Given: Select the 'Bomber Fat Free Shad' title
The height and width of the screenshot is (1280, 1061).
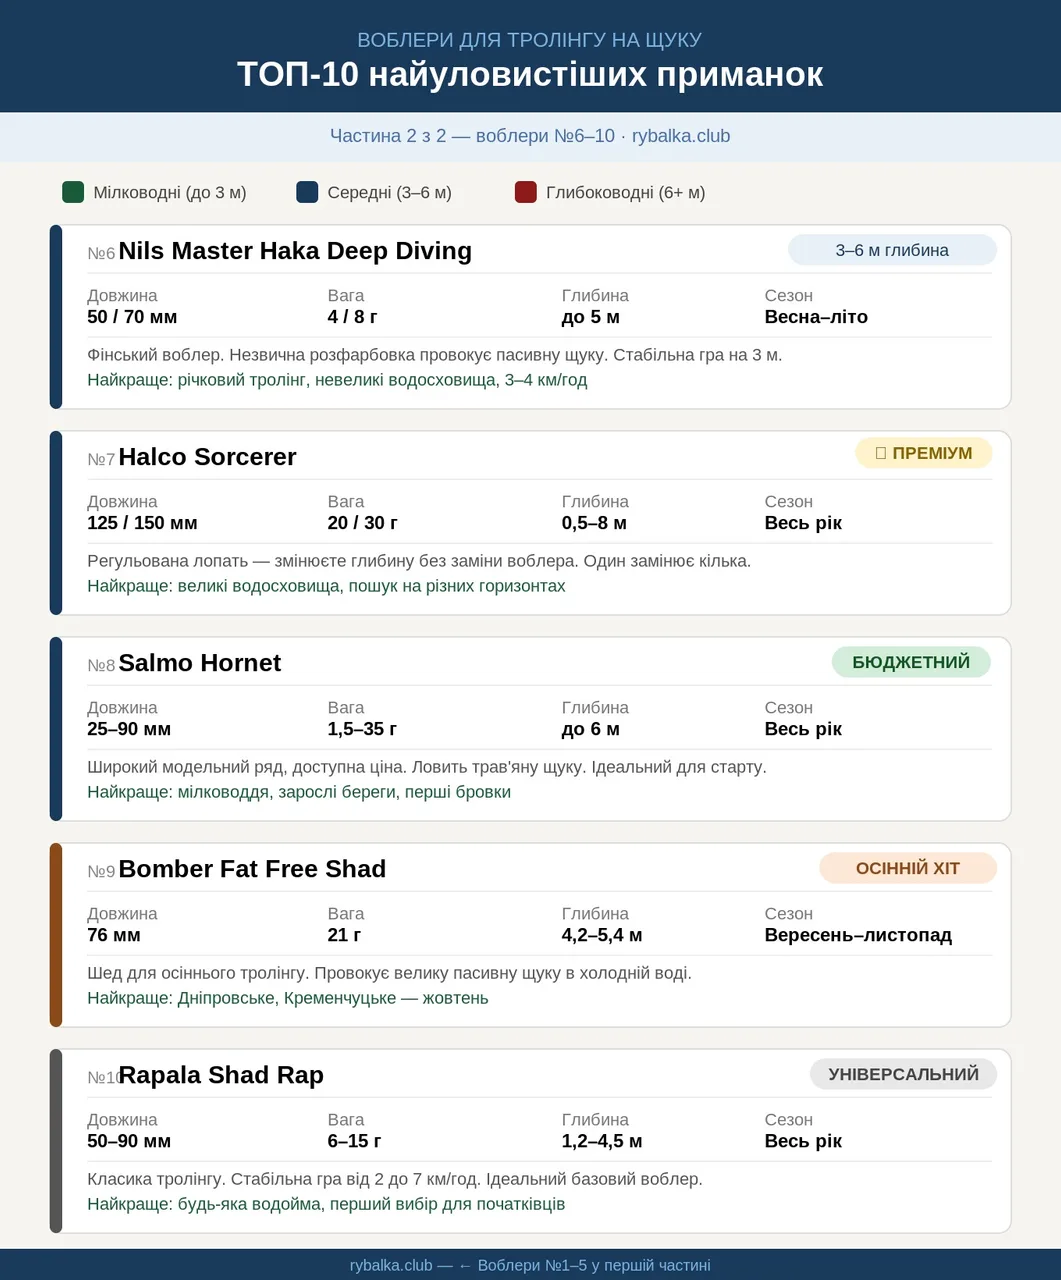Looking at the screenshot, I should (252, 869).
